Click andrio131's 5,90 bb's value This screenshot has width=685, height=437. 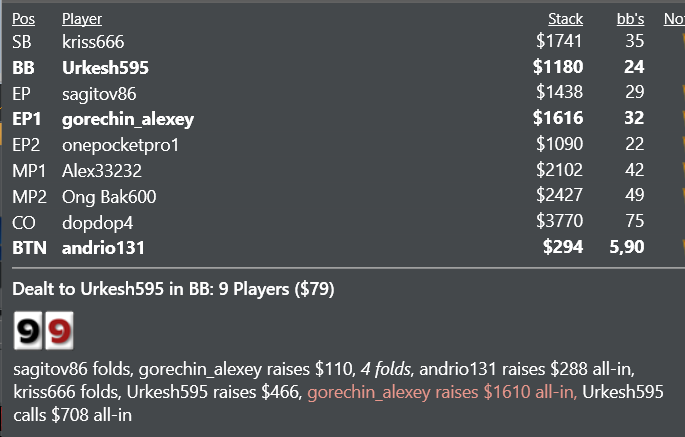pyautogui.click(x=626, y=247)
